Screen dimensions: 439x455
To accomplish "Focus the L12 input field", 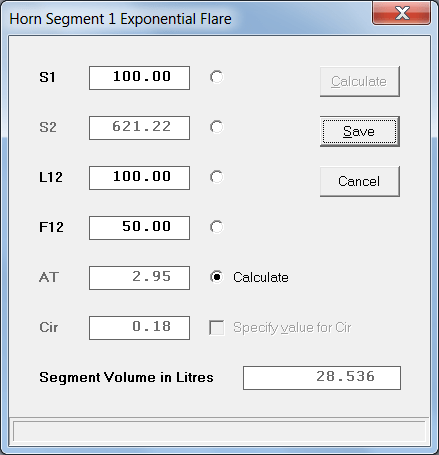I will pyautogui.click(x=139, y=178).
